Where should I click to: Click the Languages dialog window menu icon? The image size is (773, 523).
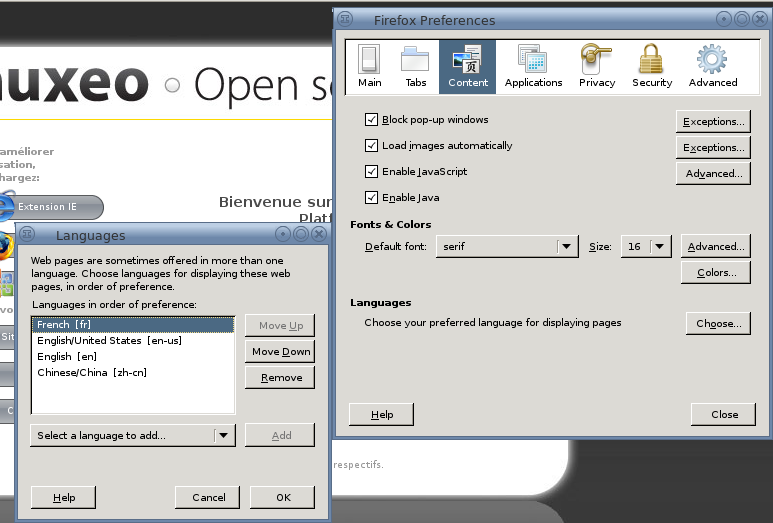[x=27, y=234]
